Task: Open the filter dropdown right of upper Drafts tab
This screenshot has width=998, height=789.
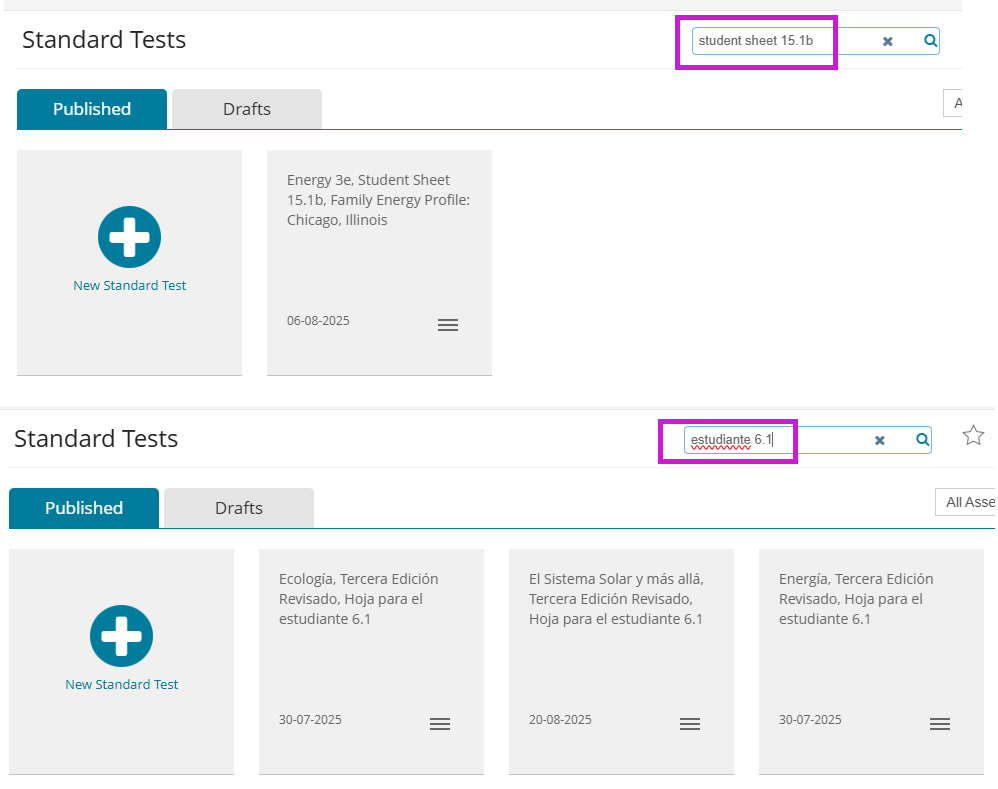Action: pos(955,103)
